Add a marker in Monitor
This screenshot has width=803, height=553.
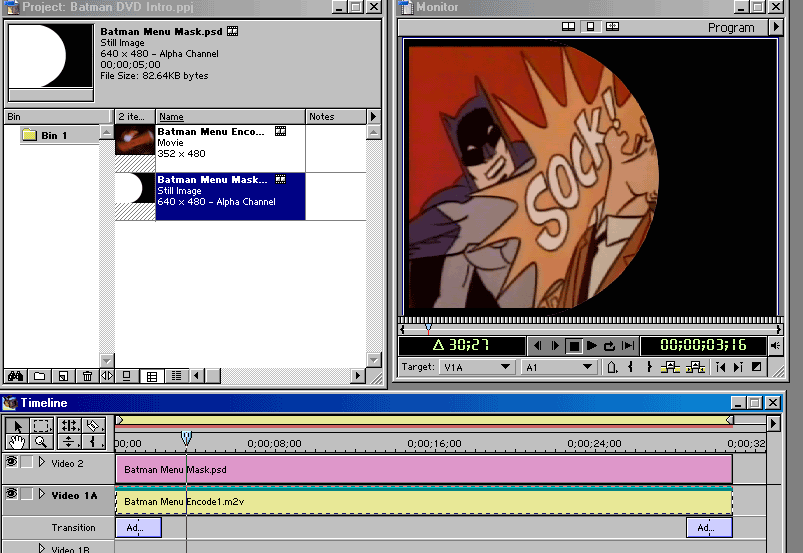coord(612,367)
